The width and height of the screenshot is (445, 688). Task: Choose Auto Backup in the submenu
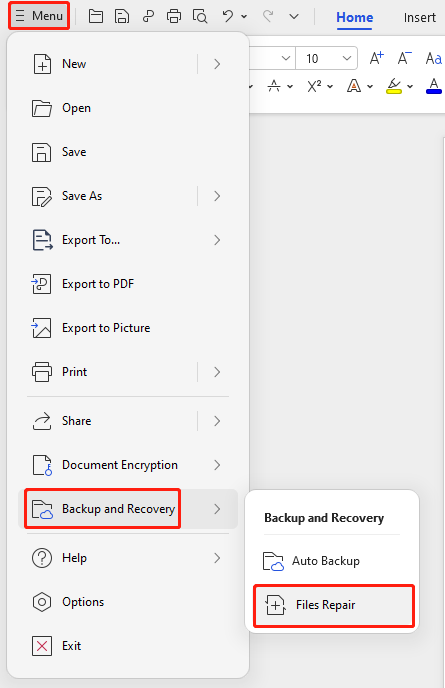point(332,561)
